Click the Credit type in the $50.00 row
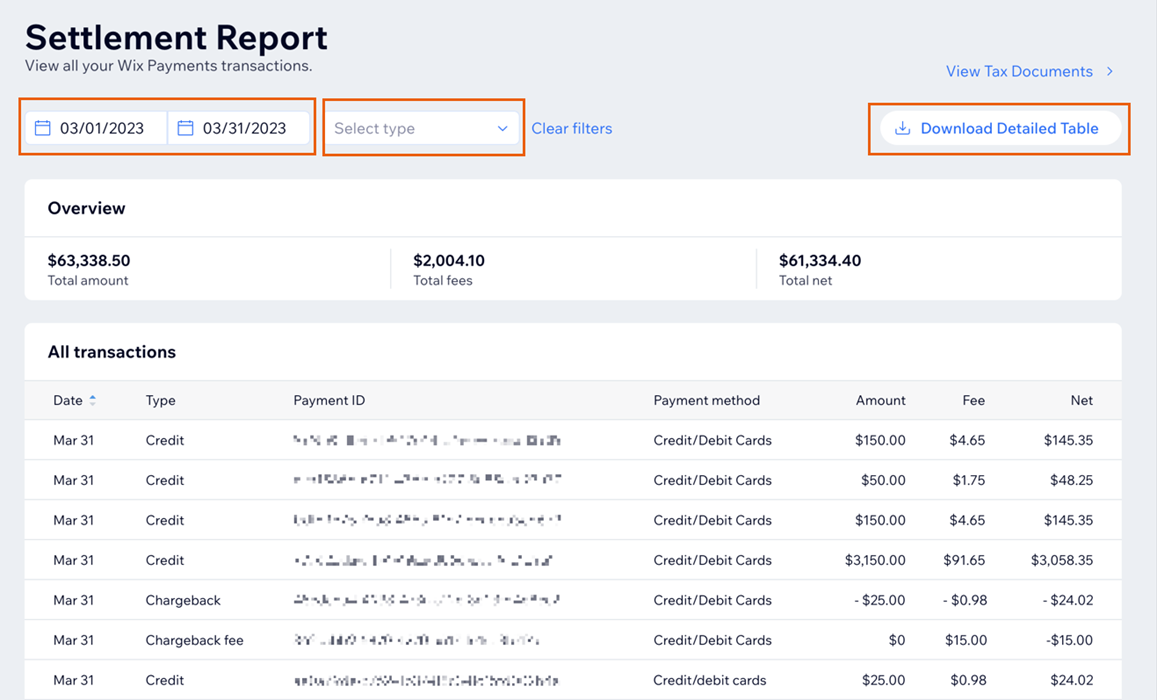Image resolution: width=1157 pixels, height=700 pixels. 165,480
